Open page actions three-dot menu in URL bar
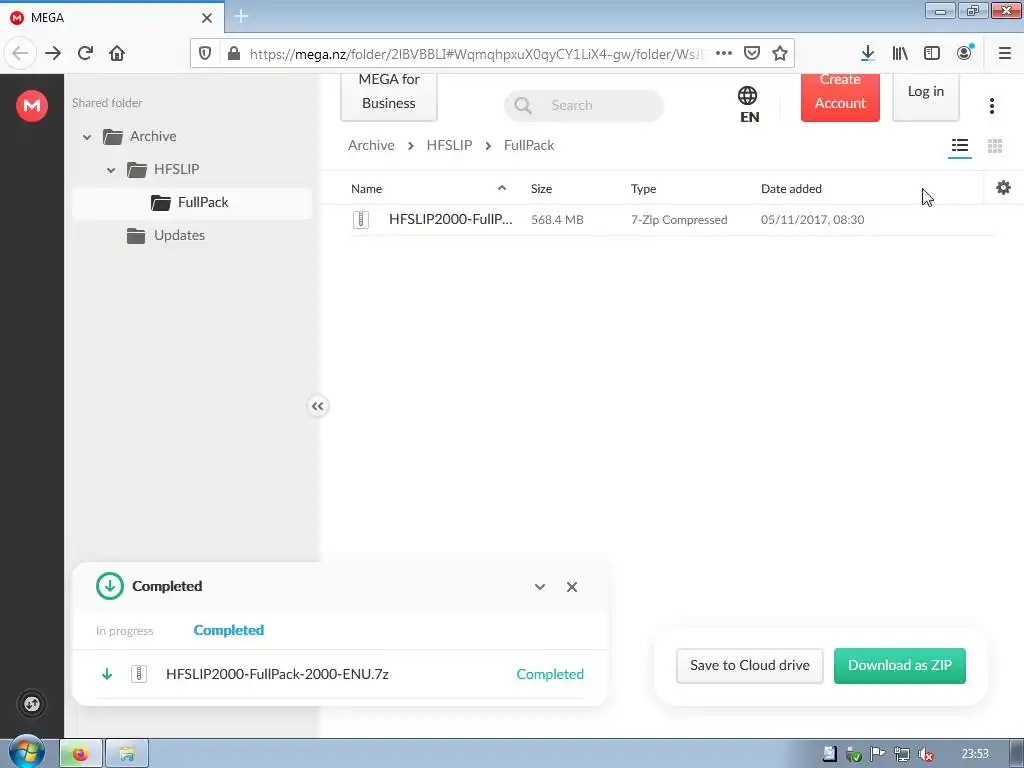1024x768 pixels. [x=724, y=54]
